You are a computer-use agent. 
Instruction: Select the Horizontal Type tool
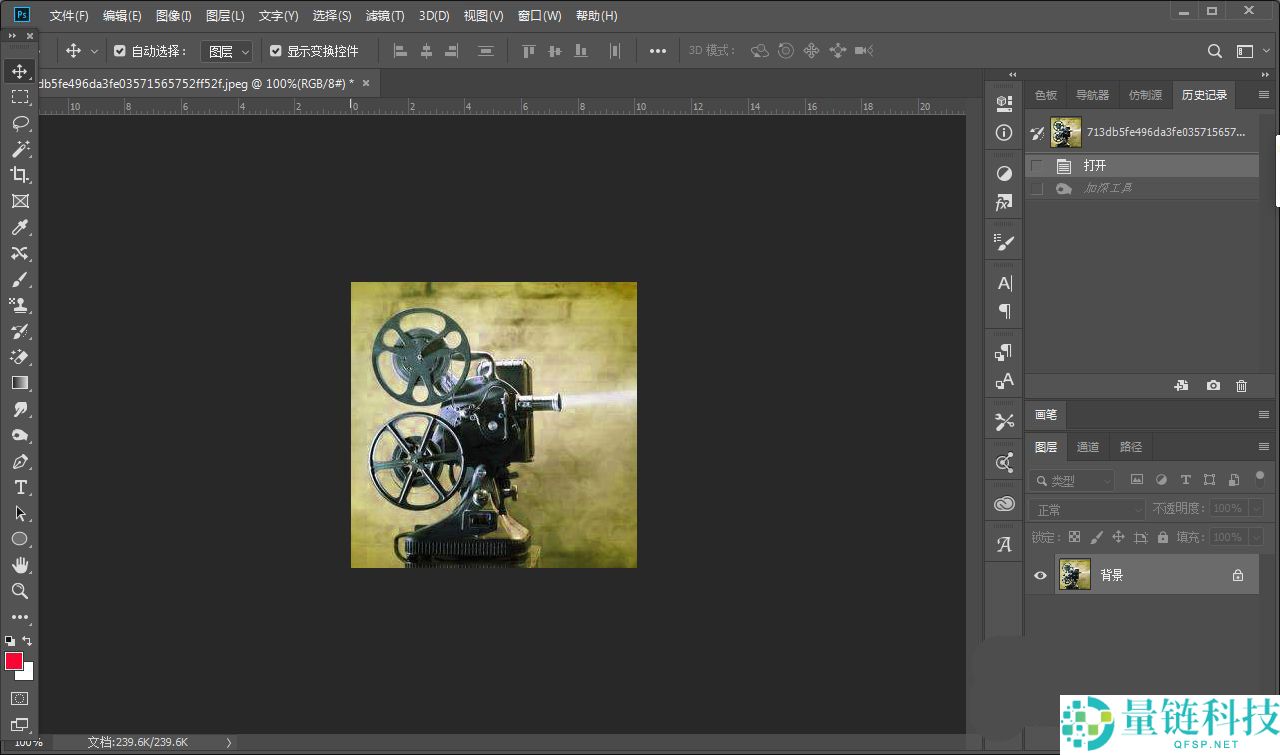coord(19,487)
